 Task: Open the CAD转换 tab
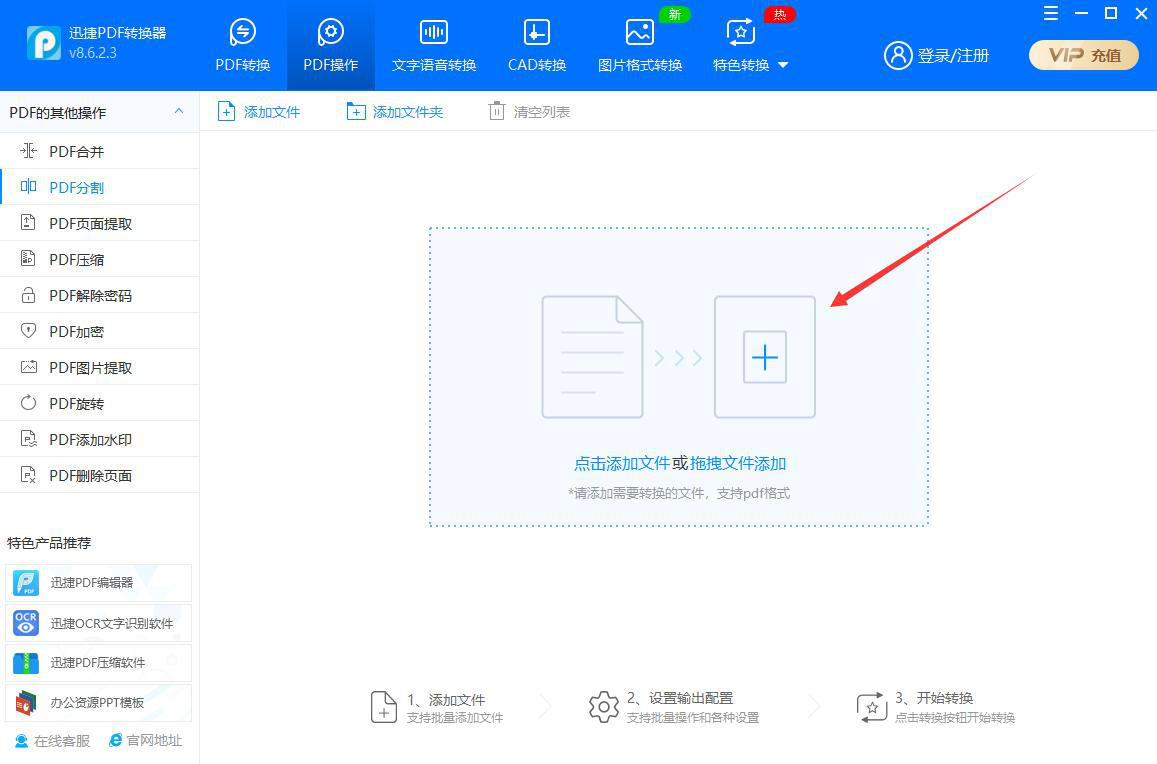click(536, 46)
